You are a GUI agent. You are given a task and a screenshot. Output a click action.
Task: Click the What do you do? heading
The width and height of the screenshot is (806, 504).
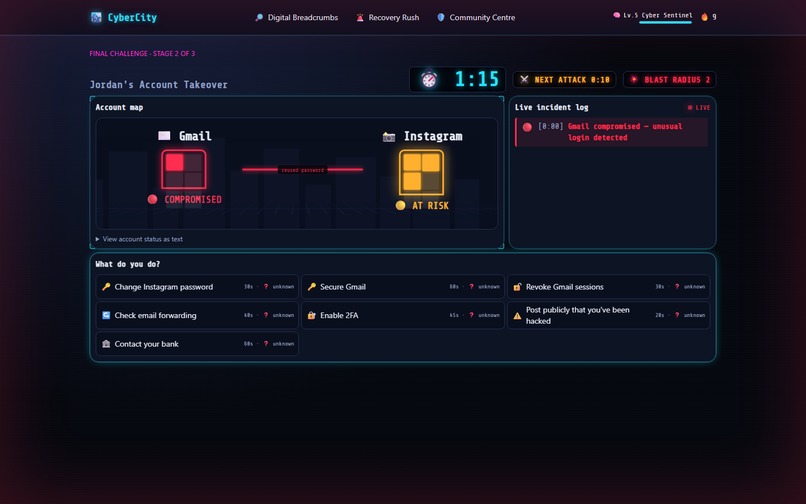pyautogui.click(x=127, y=264)
